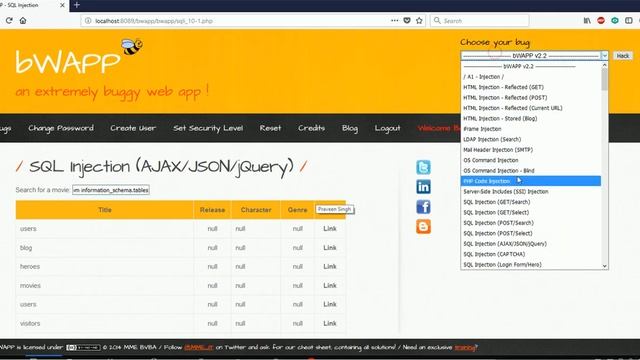
Task: Follow the Link in the blog row
Action: coord(330,248)
